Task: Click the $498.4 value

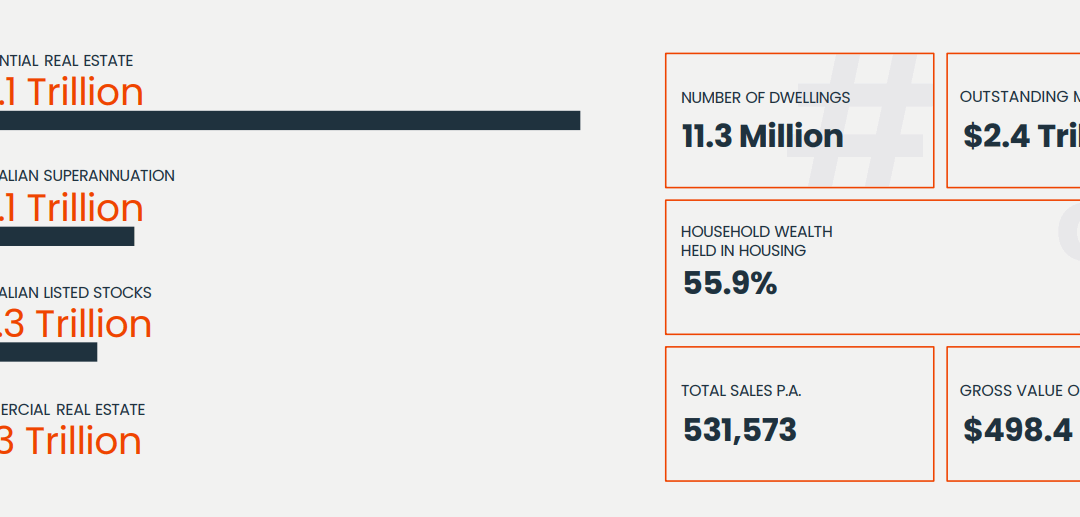Action: tap(1018, 430)
